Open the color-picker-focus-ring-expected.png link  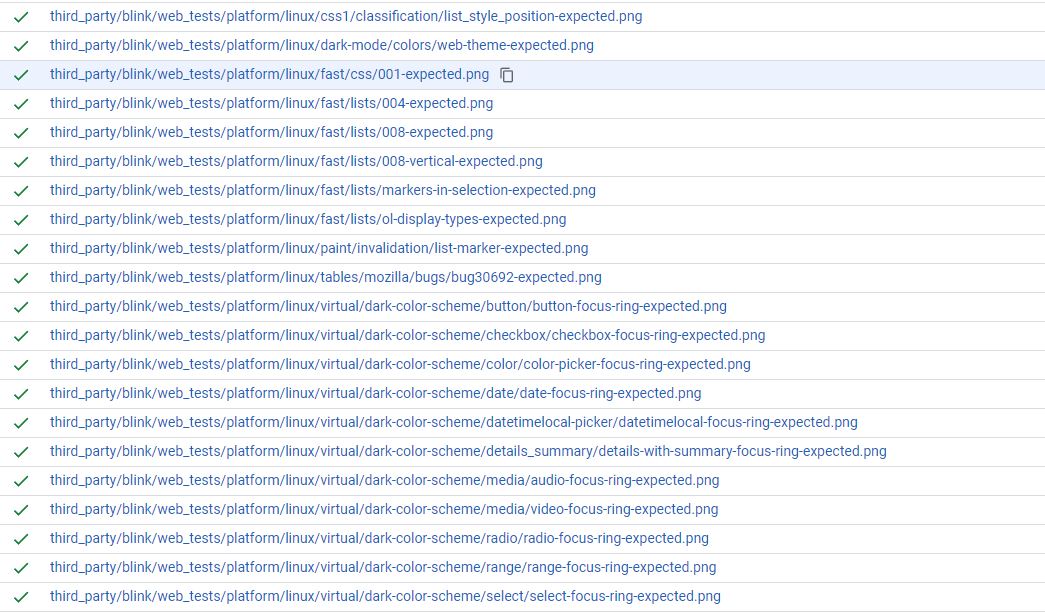(398, 364)
